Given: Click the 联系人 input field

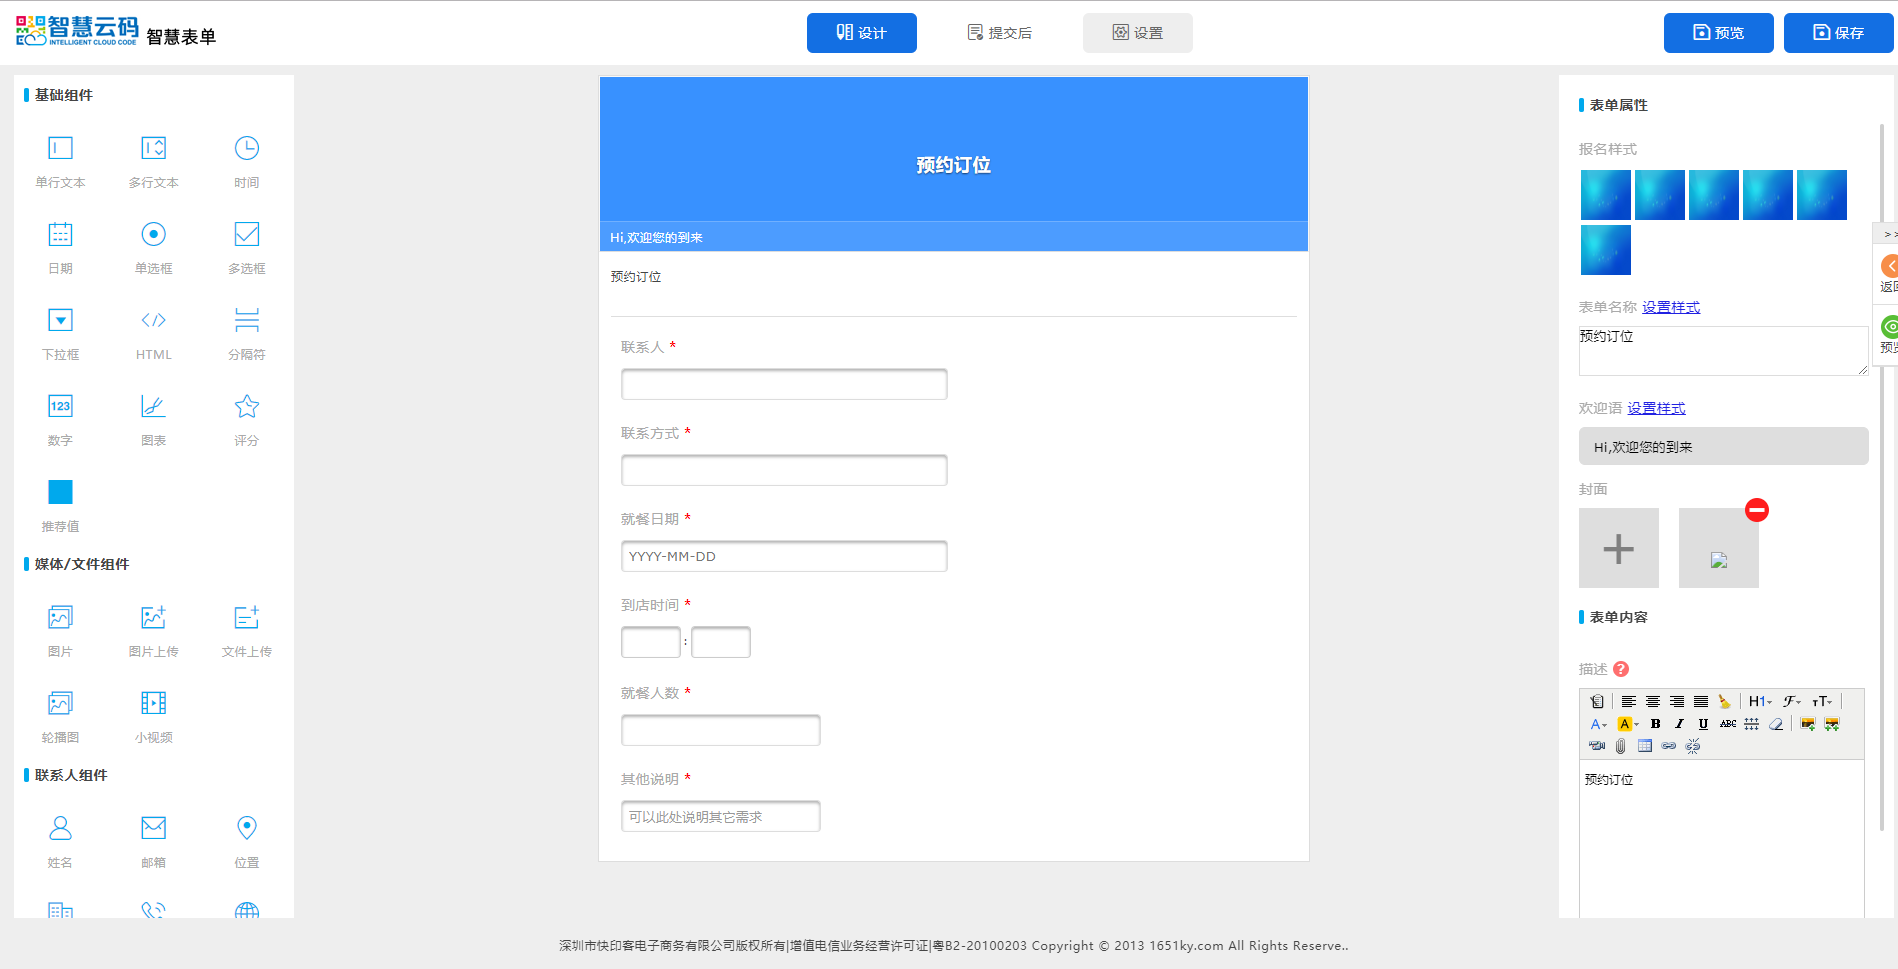Looking at the screenshot, I should [783, 384].
